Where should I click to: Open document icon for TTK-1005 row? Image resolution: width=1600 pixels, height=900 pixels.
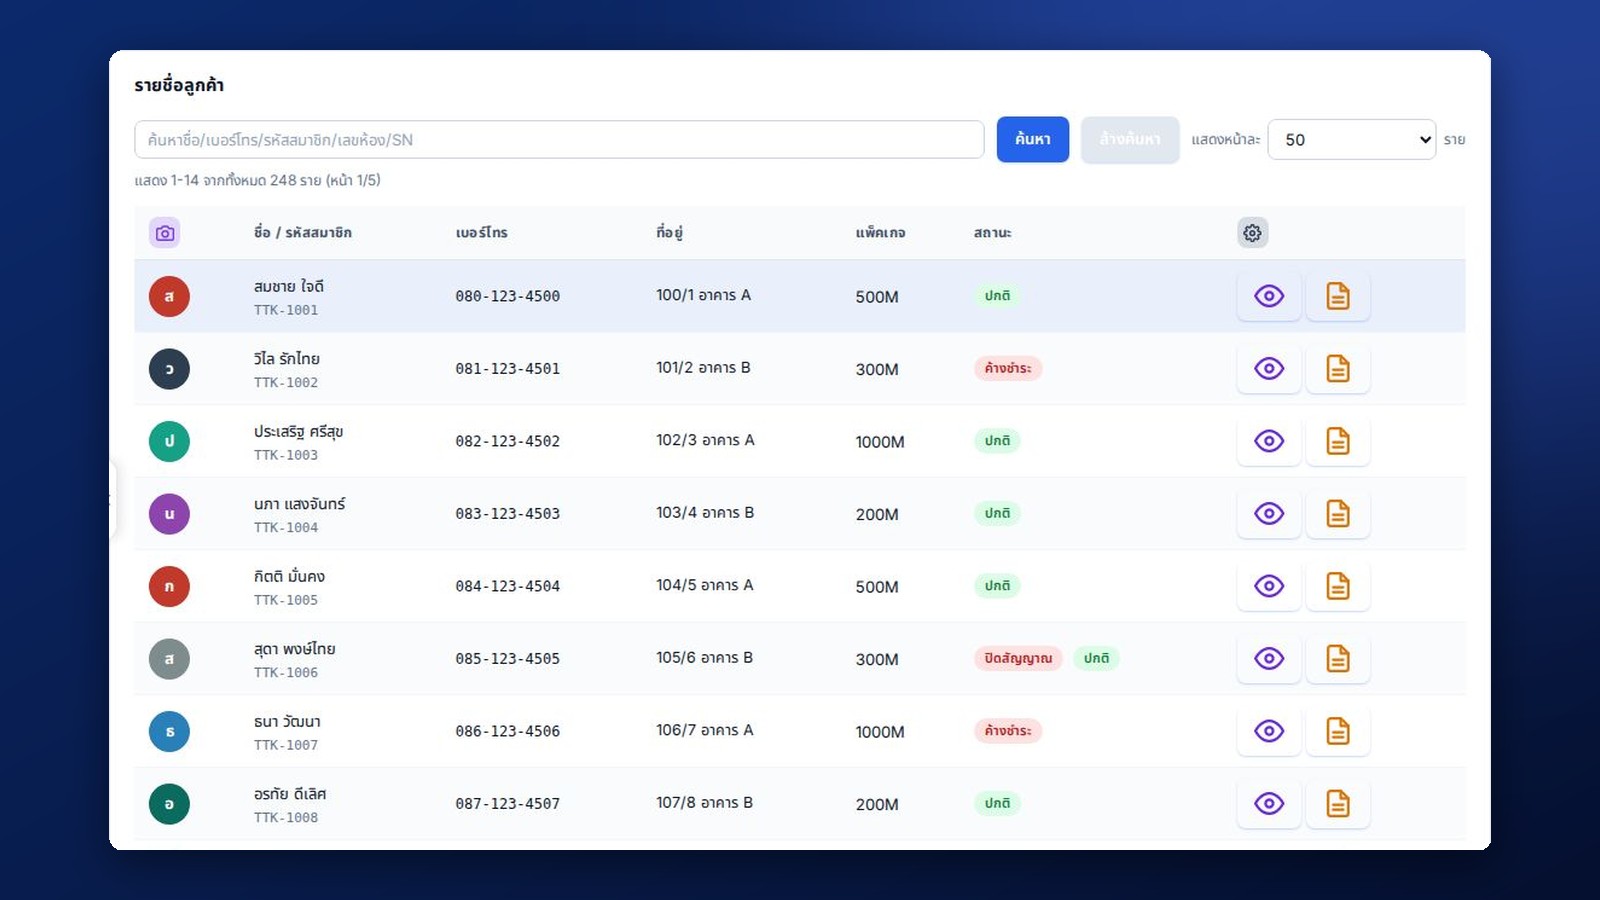tap(1338, 586)
